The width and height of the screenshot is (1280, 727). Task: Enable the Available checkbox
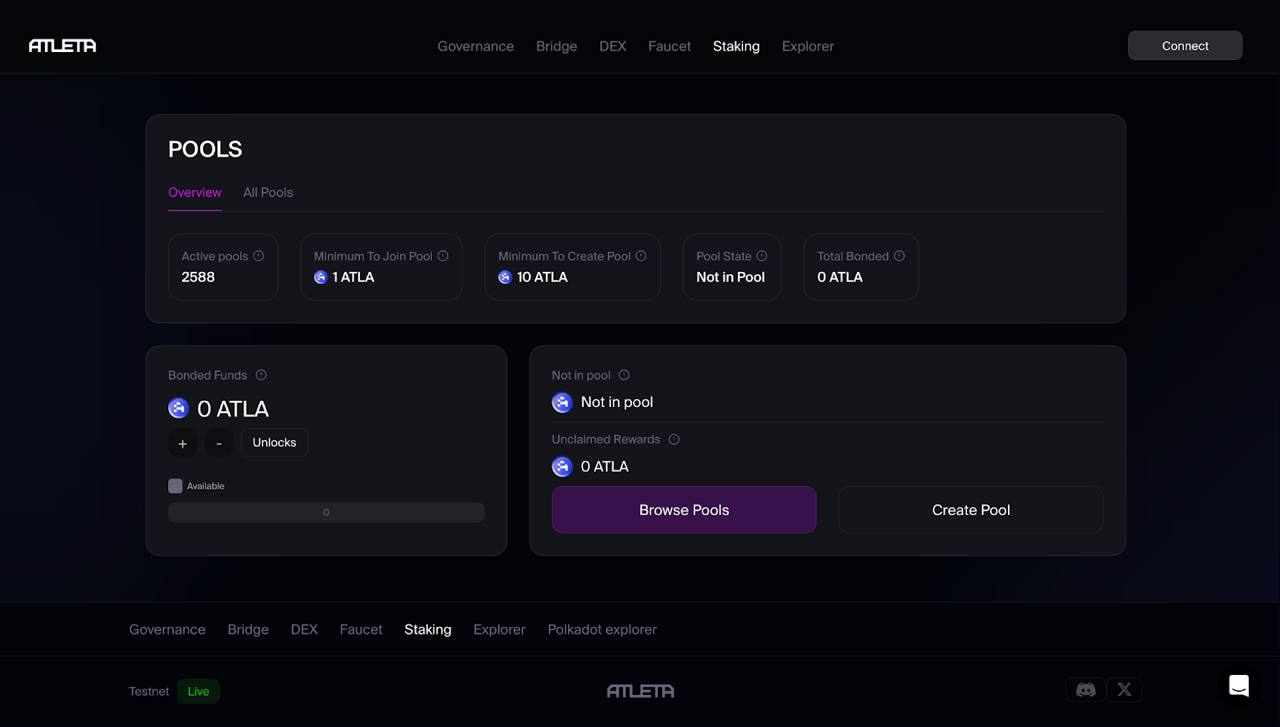[175, 485]
